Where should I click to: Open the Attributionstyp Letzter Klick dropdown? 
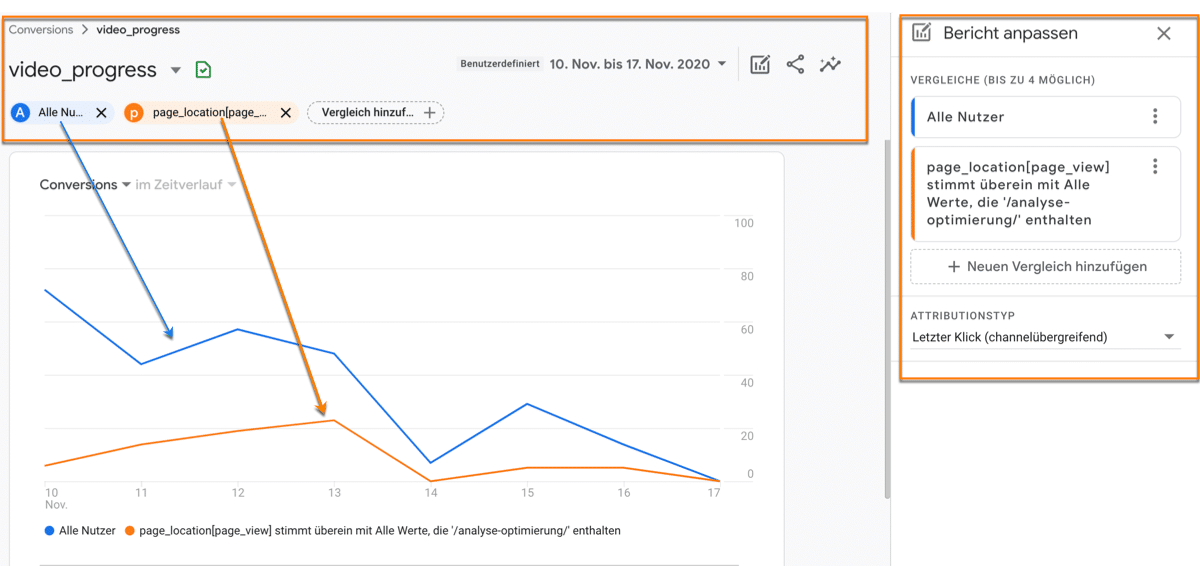[x=1045, y=337]
